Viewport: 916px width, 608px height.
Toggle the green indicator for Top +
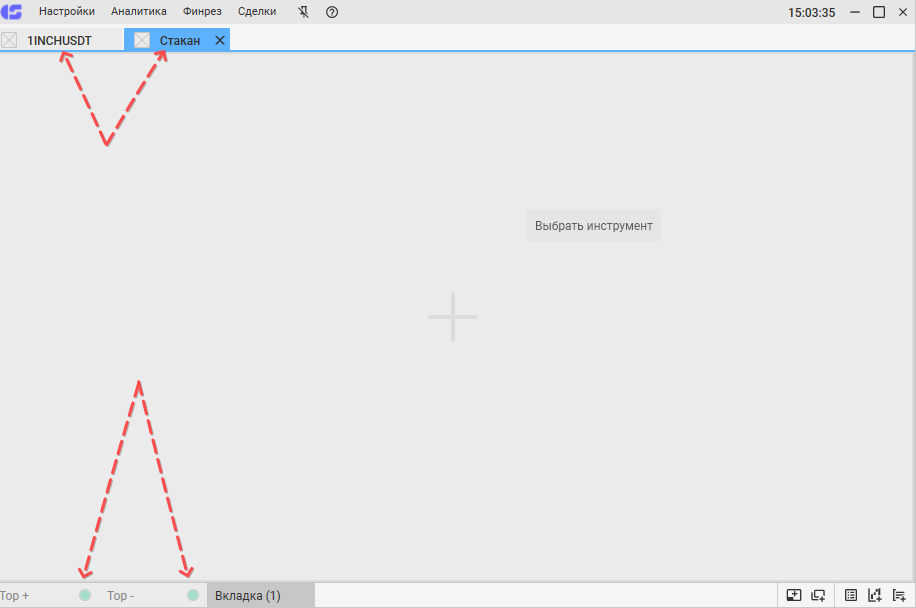(x=85, y=595)
